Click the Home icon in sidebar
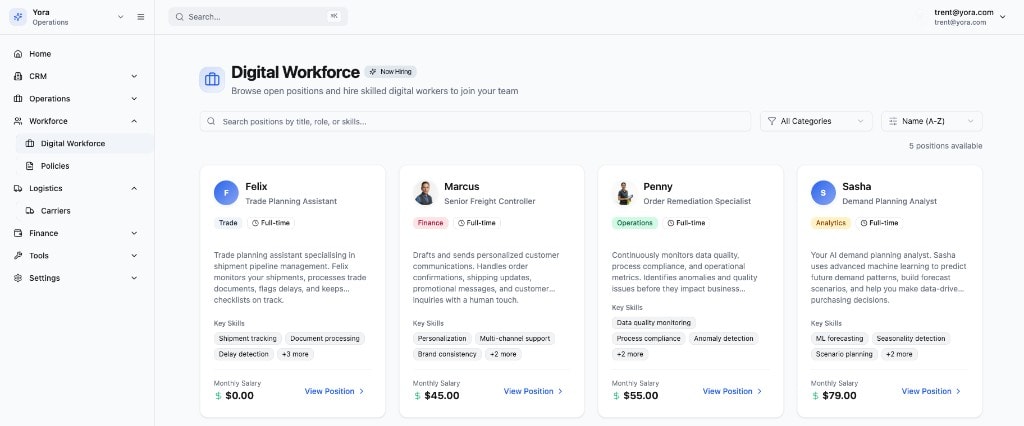Image resolution: width=1024 pixels, height=426 pixels. 18,54
